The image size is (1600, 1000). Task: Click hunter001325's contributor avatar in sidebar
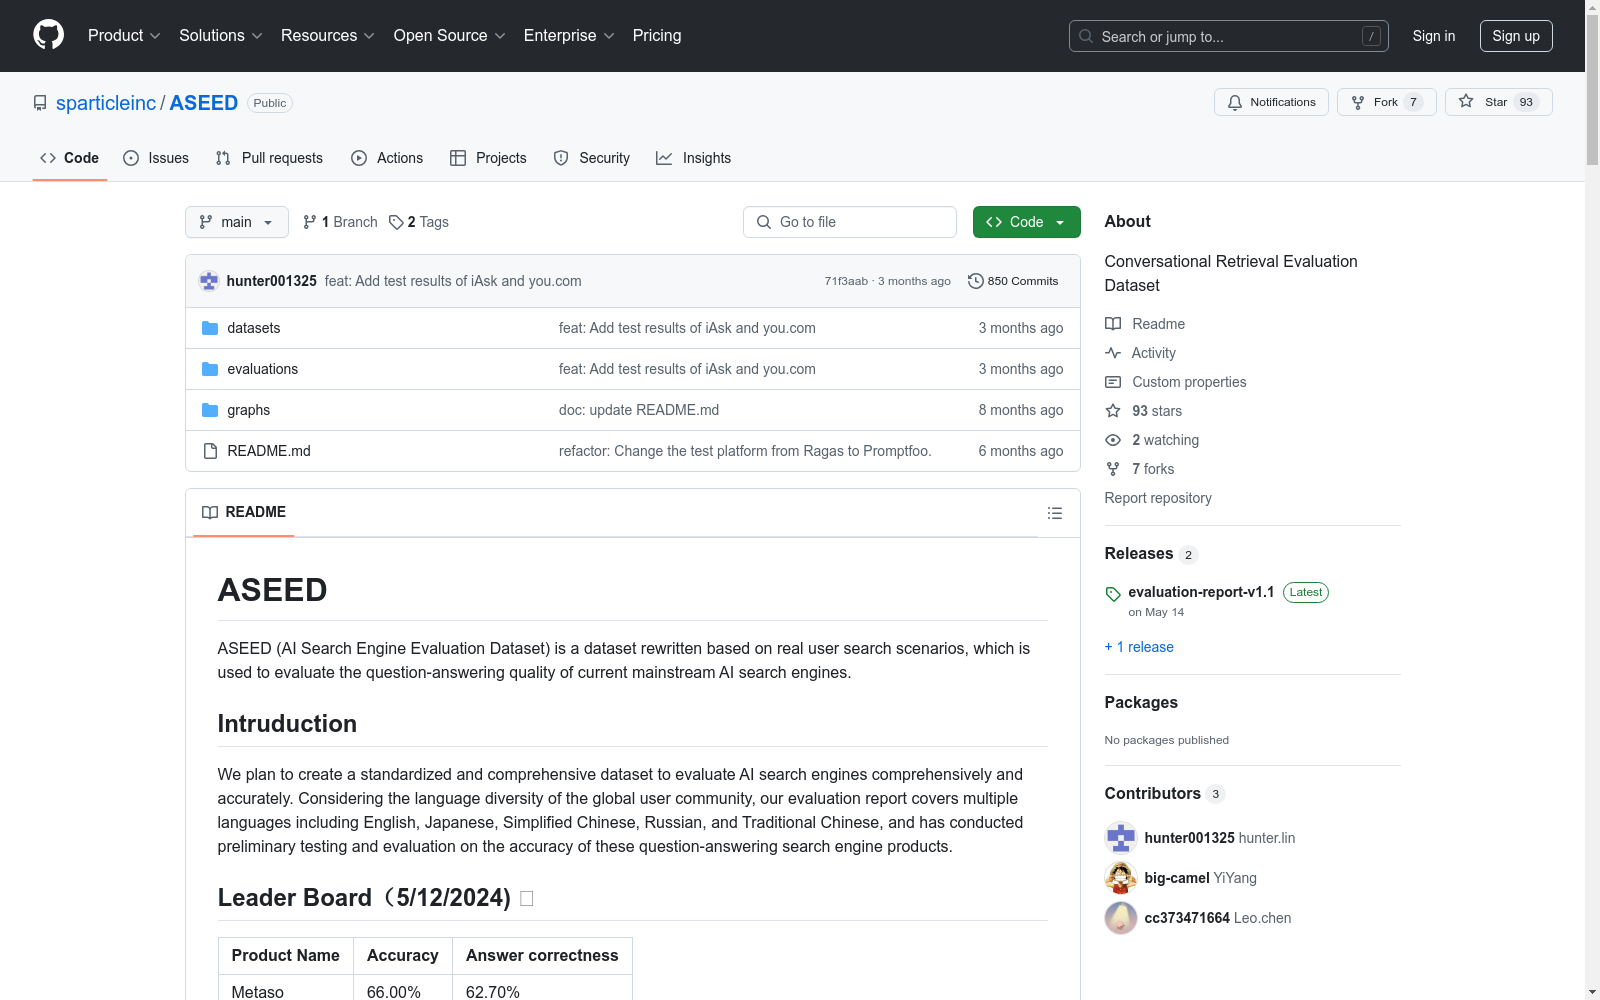1121,838
